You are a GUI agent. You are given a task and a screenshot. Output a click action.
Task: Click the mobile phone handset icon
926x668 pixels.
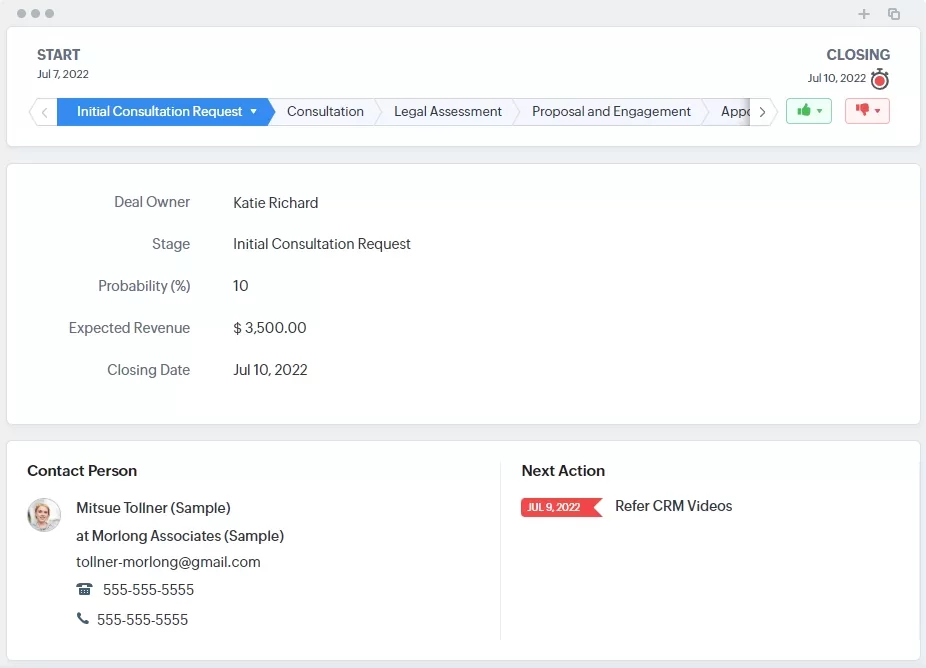pyautogui.click(x=83, y=619)
